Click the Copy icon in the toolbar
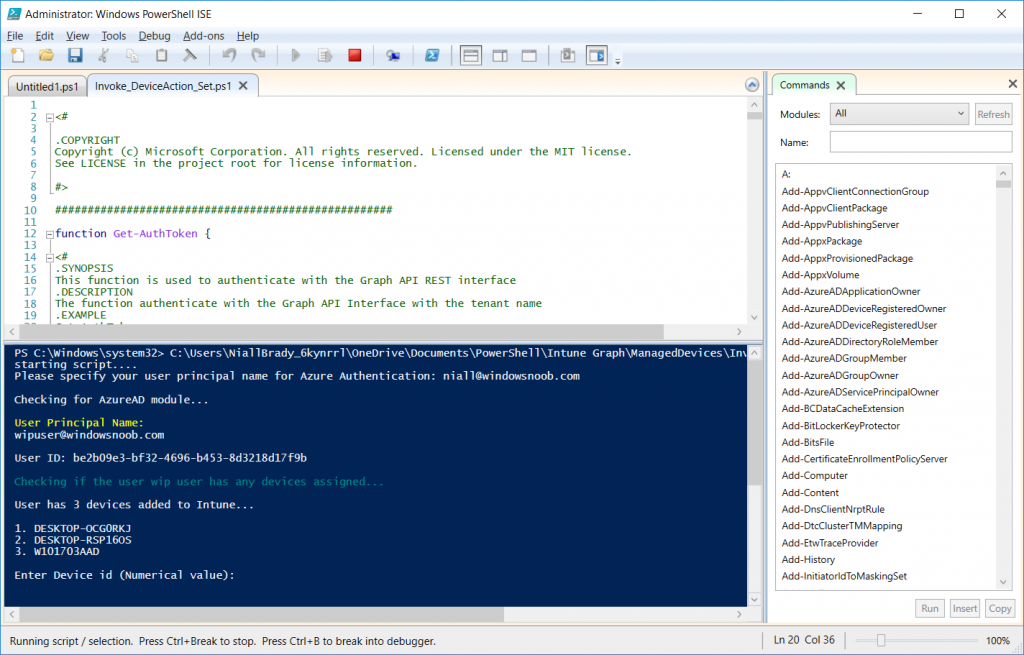The height and width of the screenshot is (655, 1024). click(133, 56)
